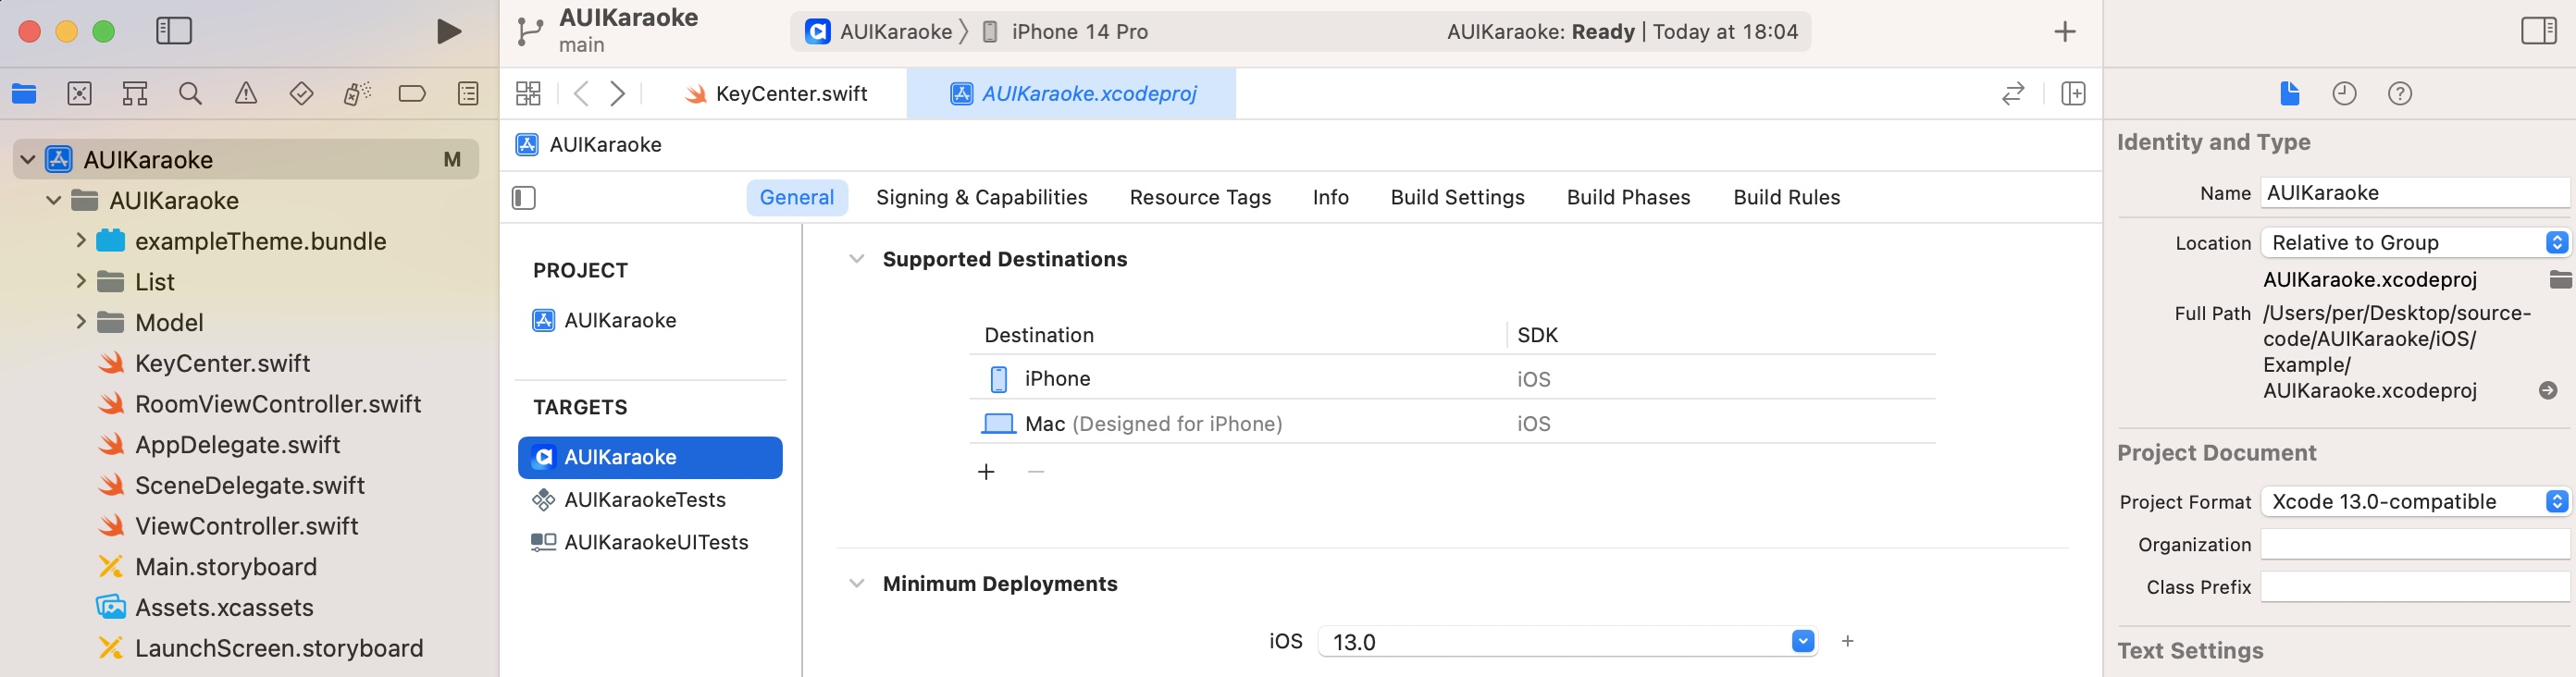Switch to Signing & Capabilities tab

(x=982, y=198)
